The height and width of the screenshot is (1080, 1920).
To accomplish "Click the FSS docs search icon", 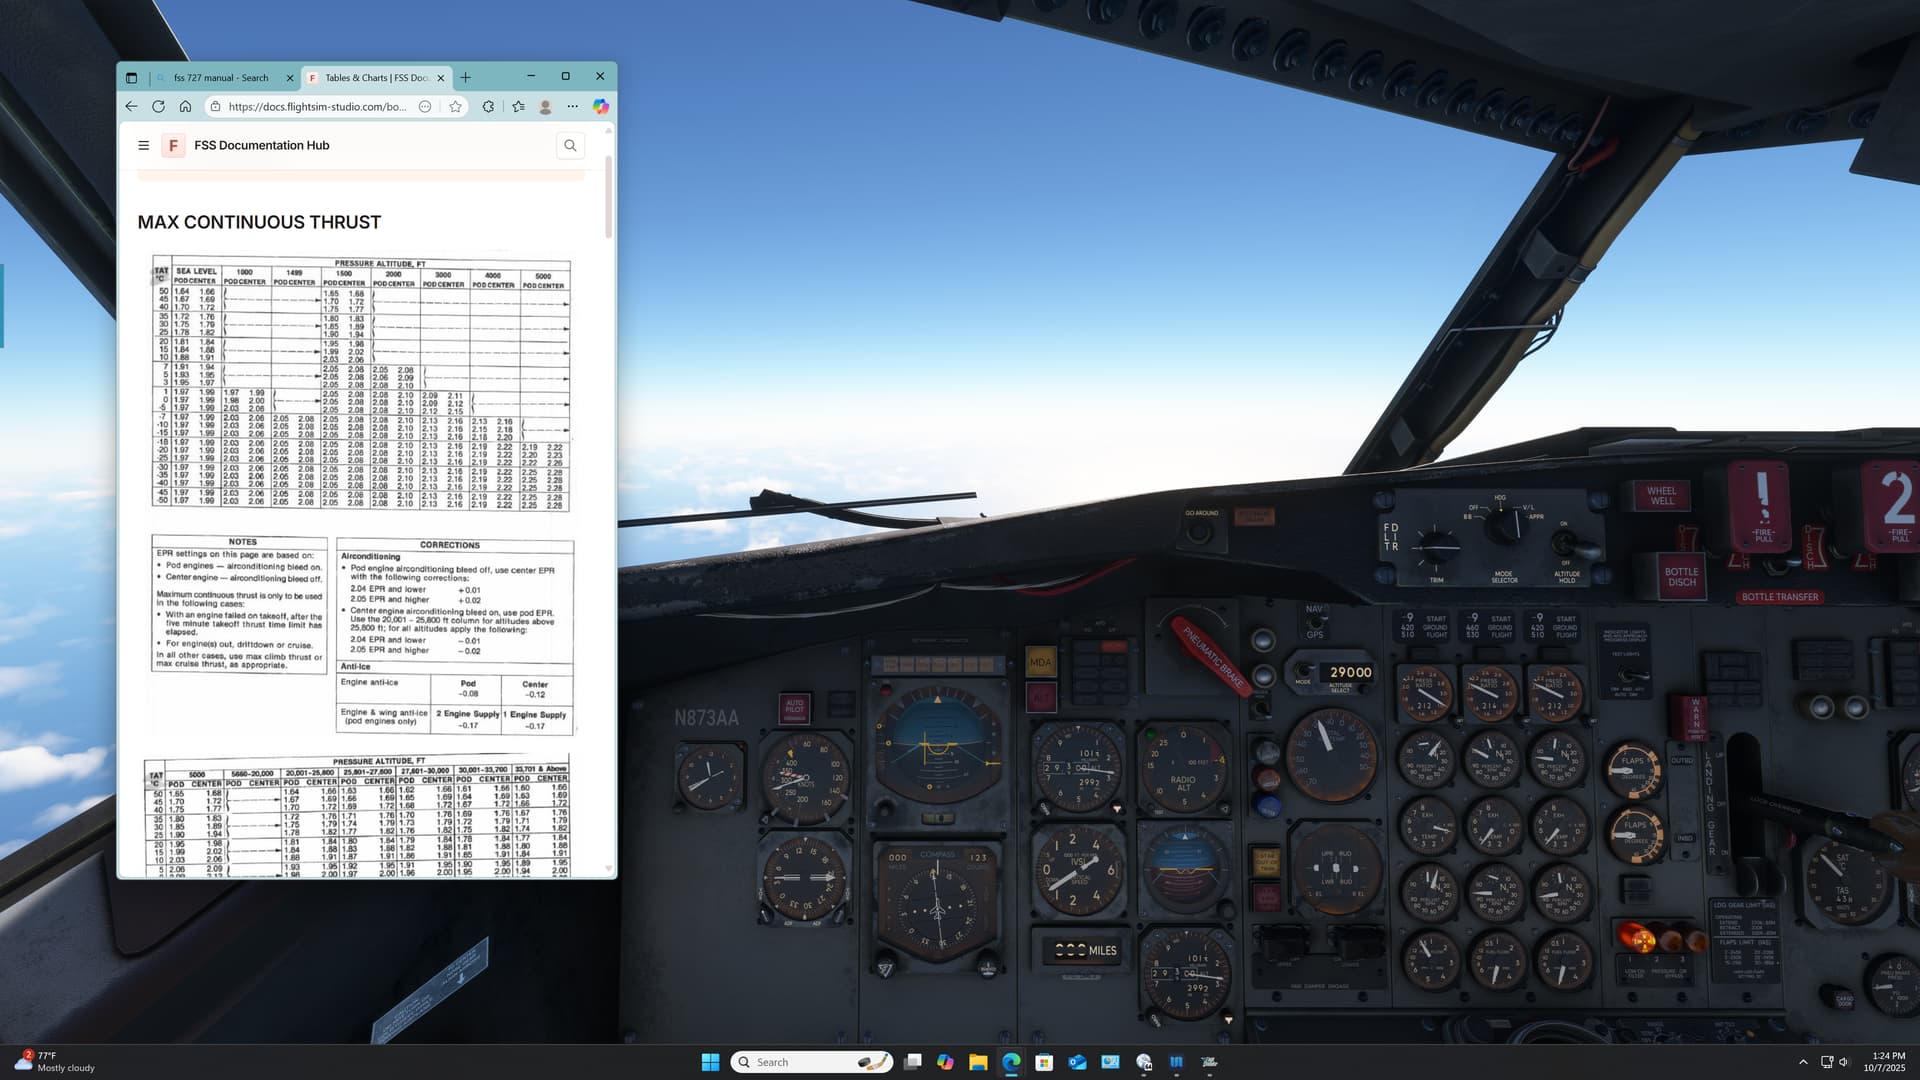I will pos(570,145).
